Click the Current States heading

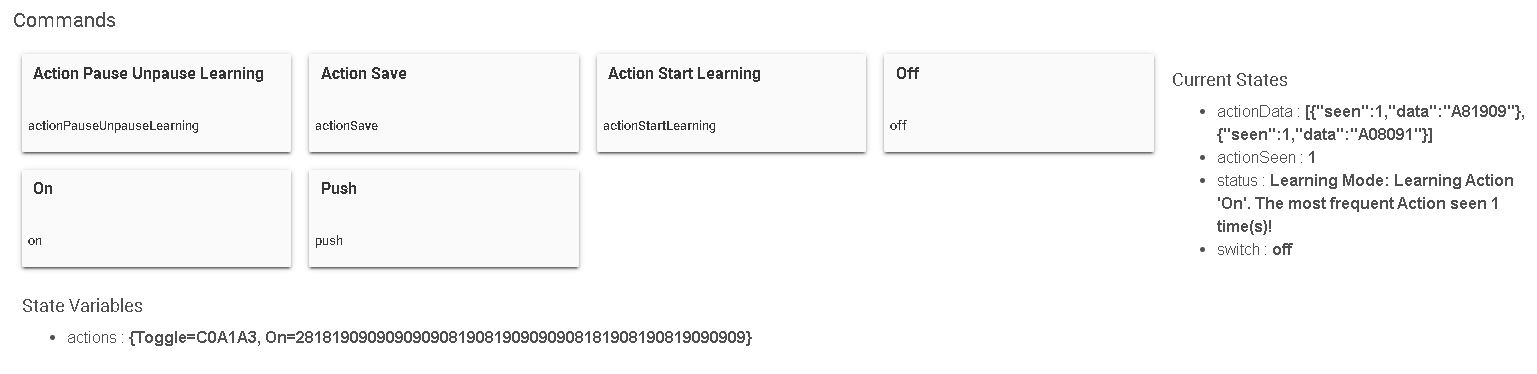pos(1229,80)
